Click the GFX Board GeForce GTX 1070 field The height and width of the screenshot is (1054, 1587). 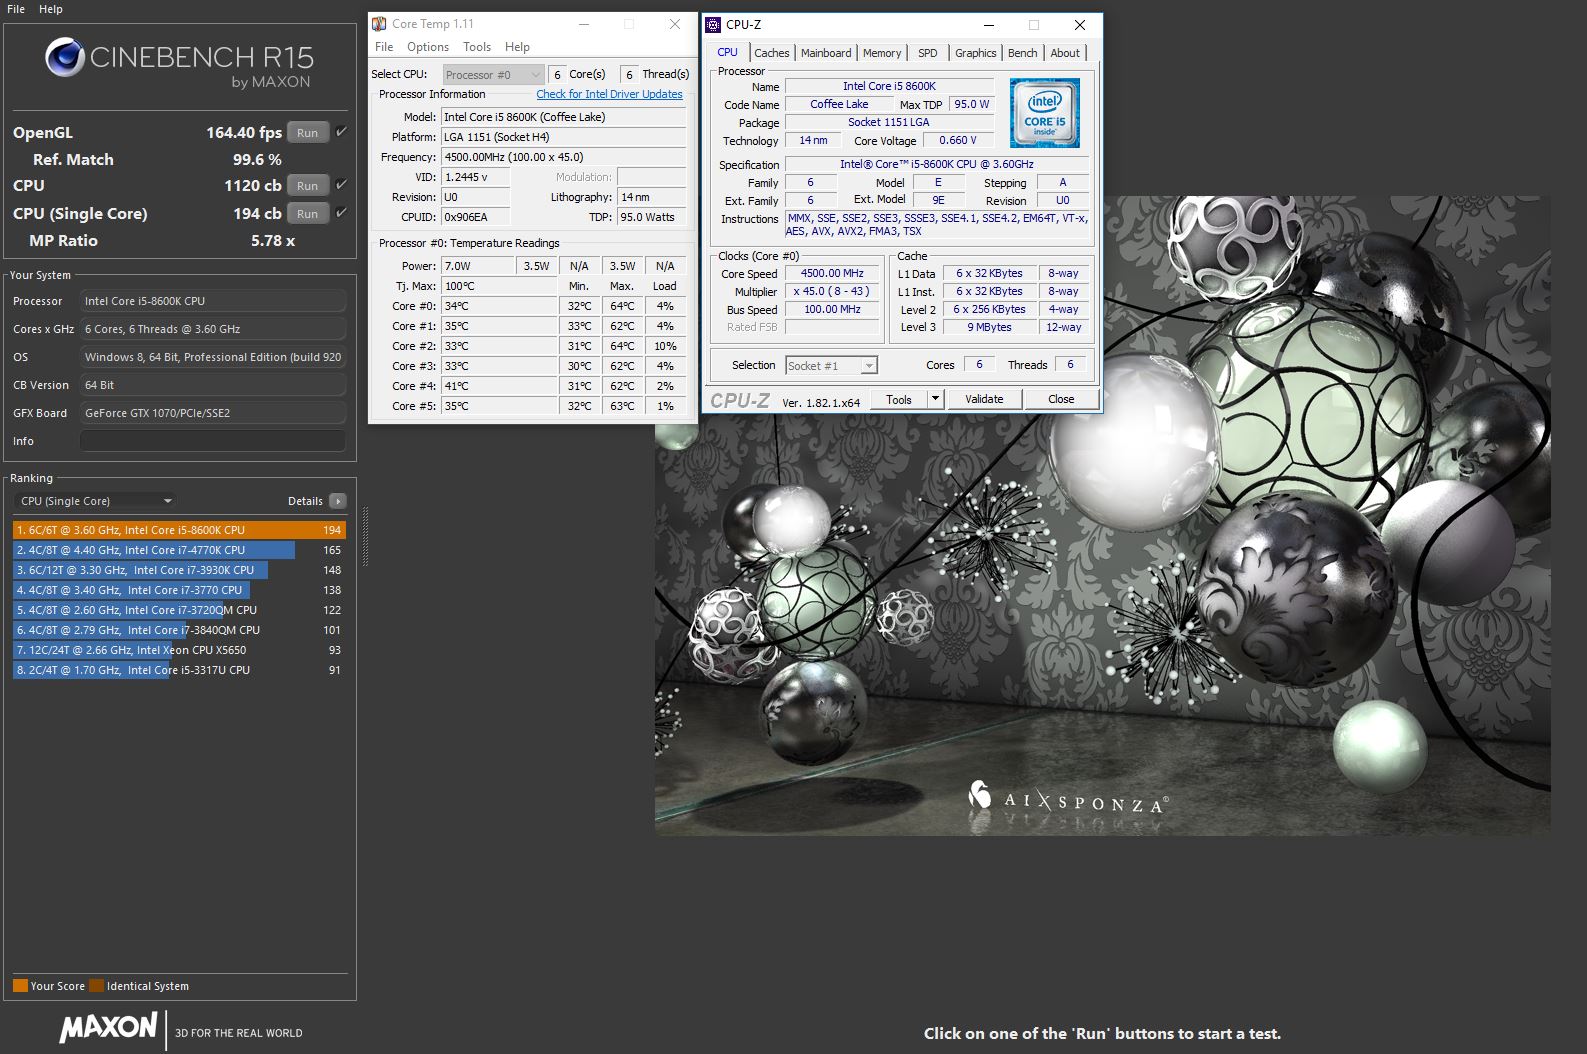pos(213,413)
